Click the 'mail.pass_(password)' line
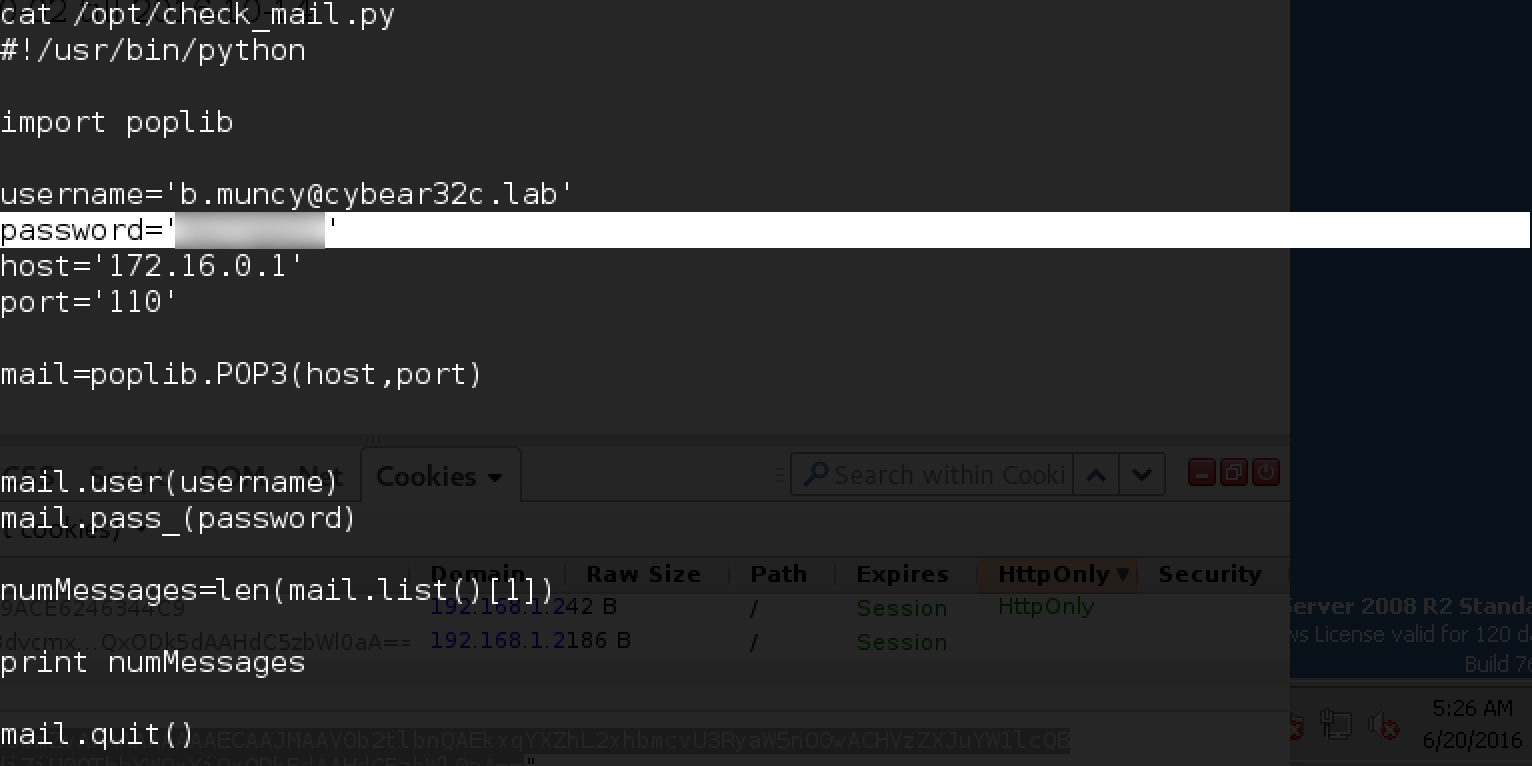Image resolution: width=1532 pixels, height=766 pixels. [179, 518]
